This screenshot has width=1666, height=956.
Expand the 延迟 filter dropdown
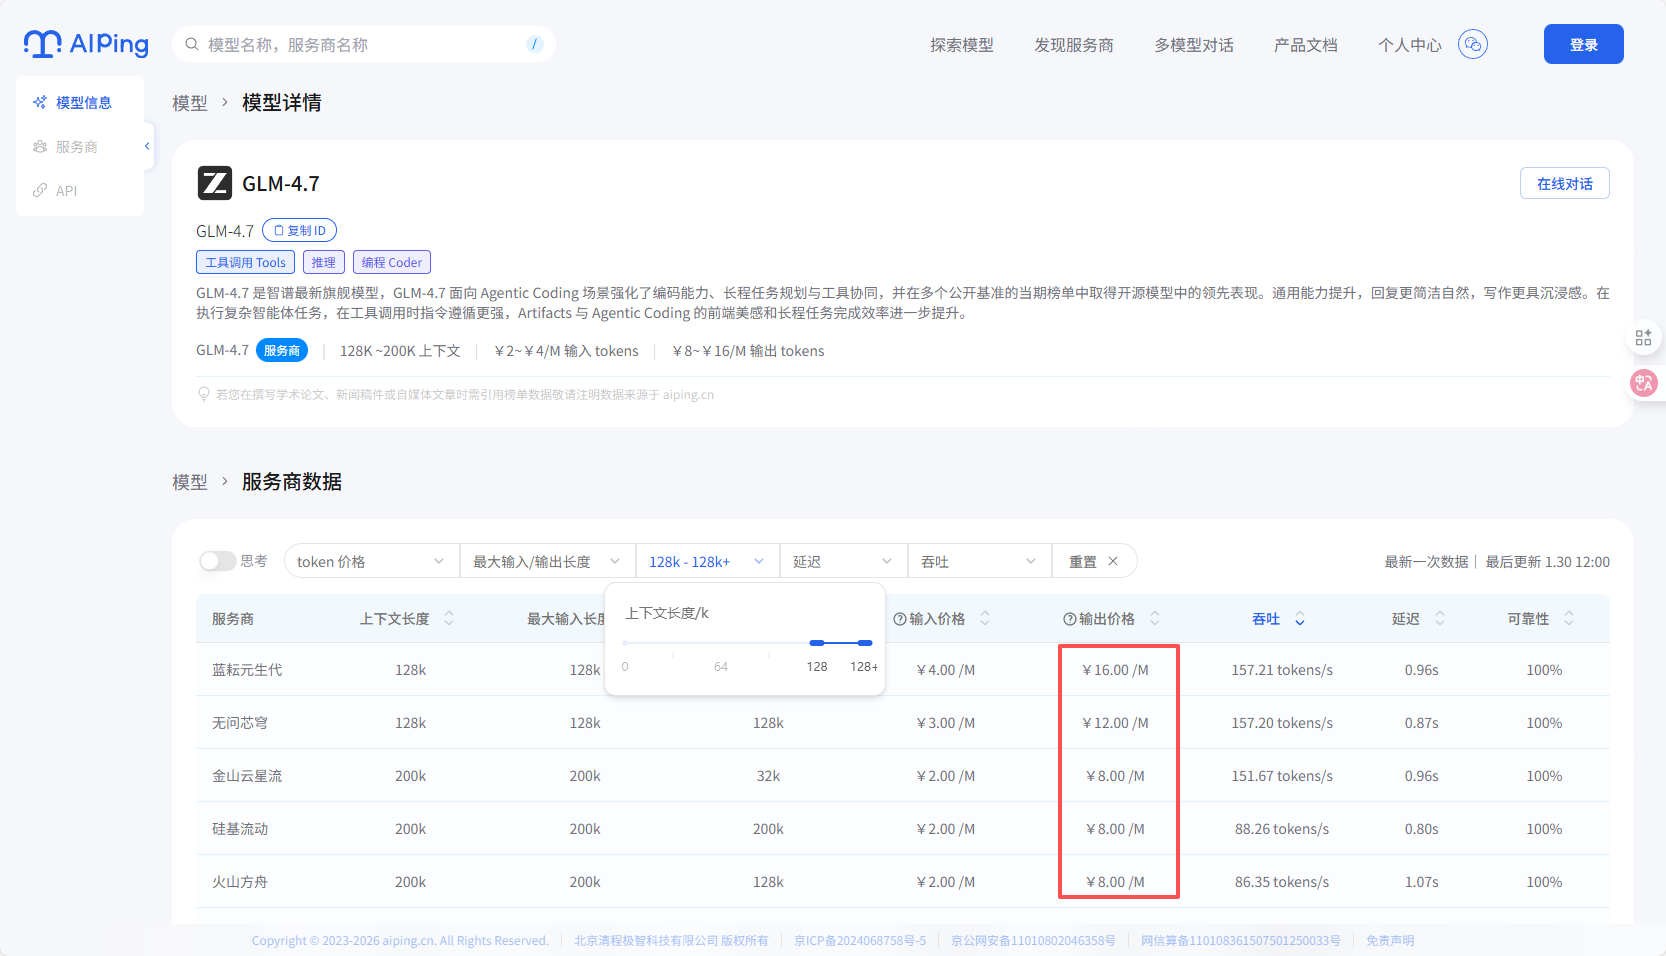[842, 561]
